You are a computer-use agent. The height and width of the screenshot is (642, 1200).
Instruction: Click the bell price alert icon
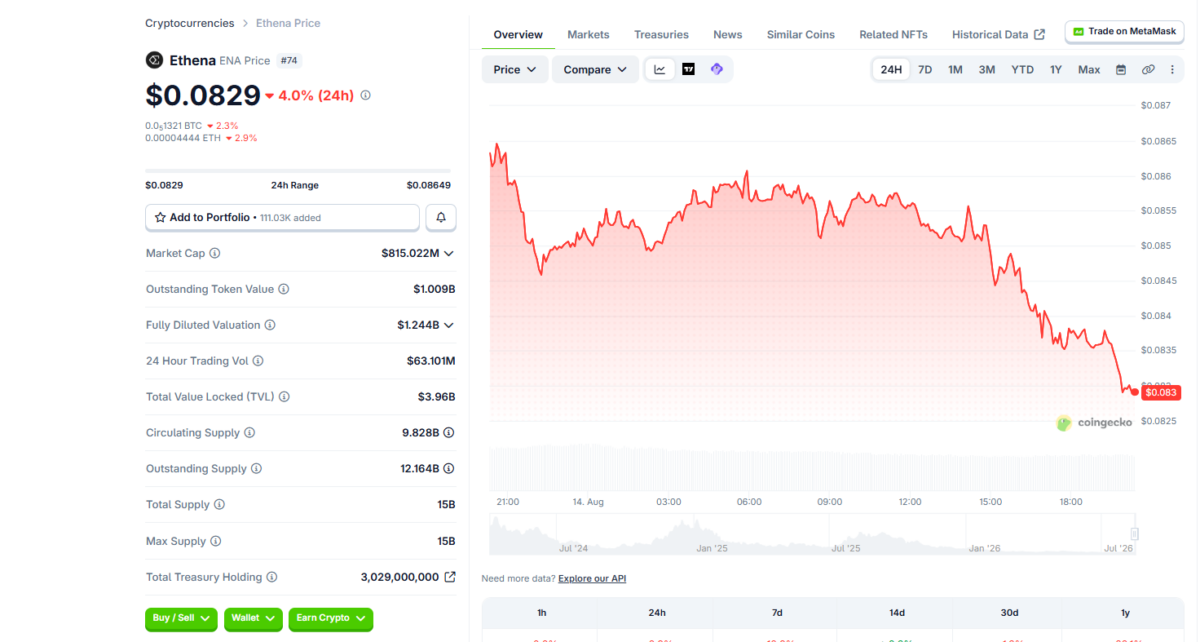(x=441, y=217)
